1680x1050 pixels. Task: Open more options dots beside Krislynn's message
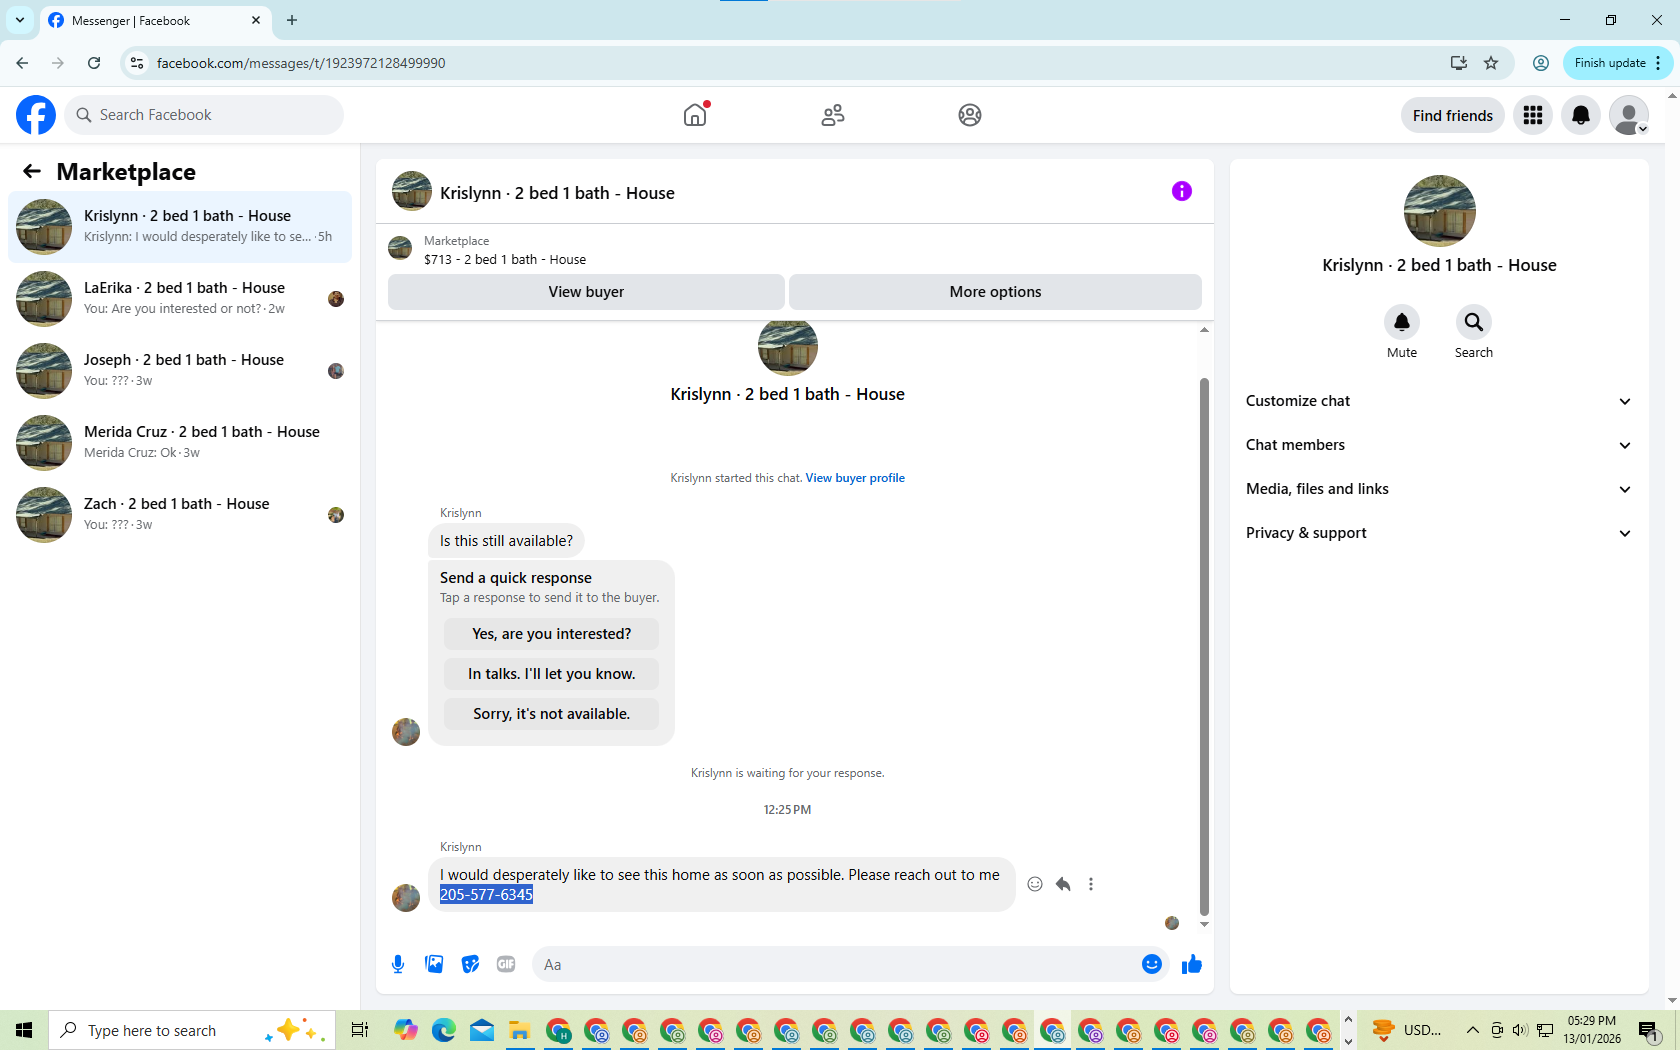tap(1091, 884)
